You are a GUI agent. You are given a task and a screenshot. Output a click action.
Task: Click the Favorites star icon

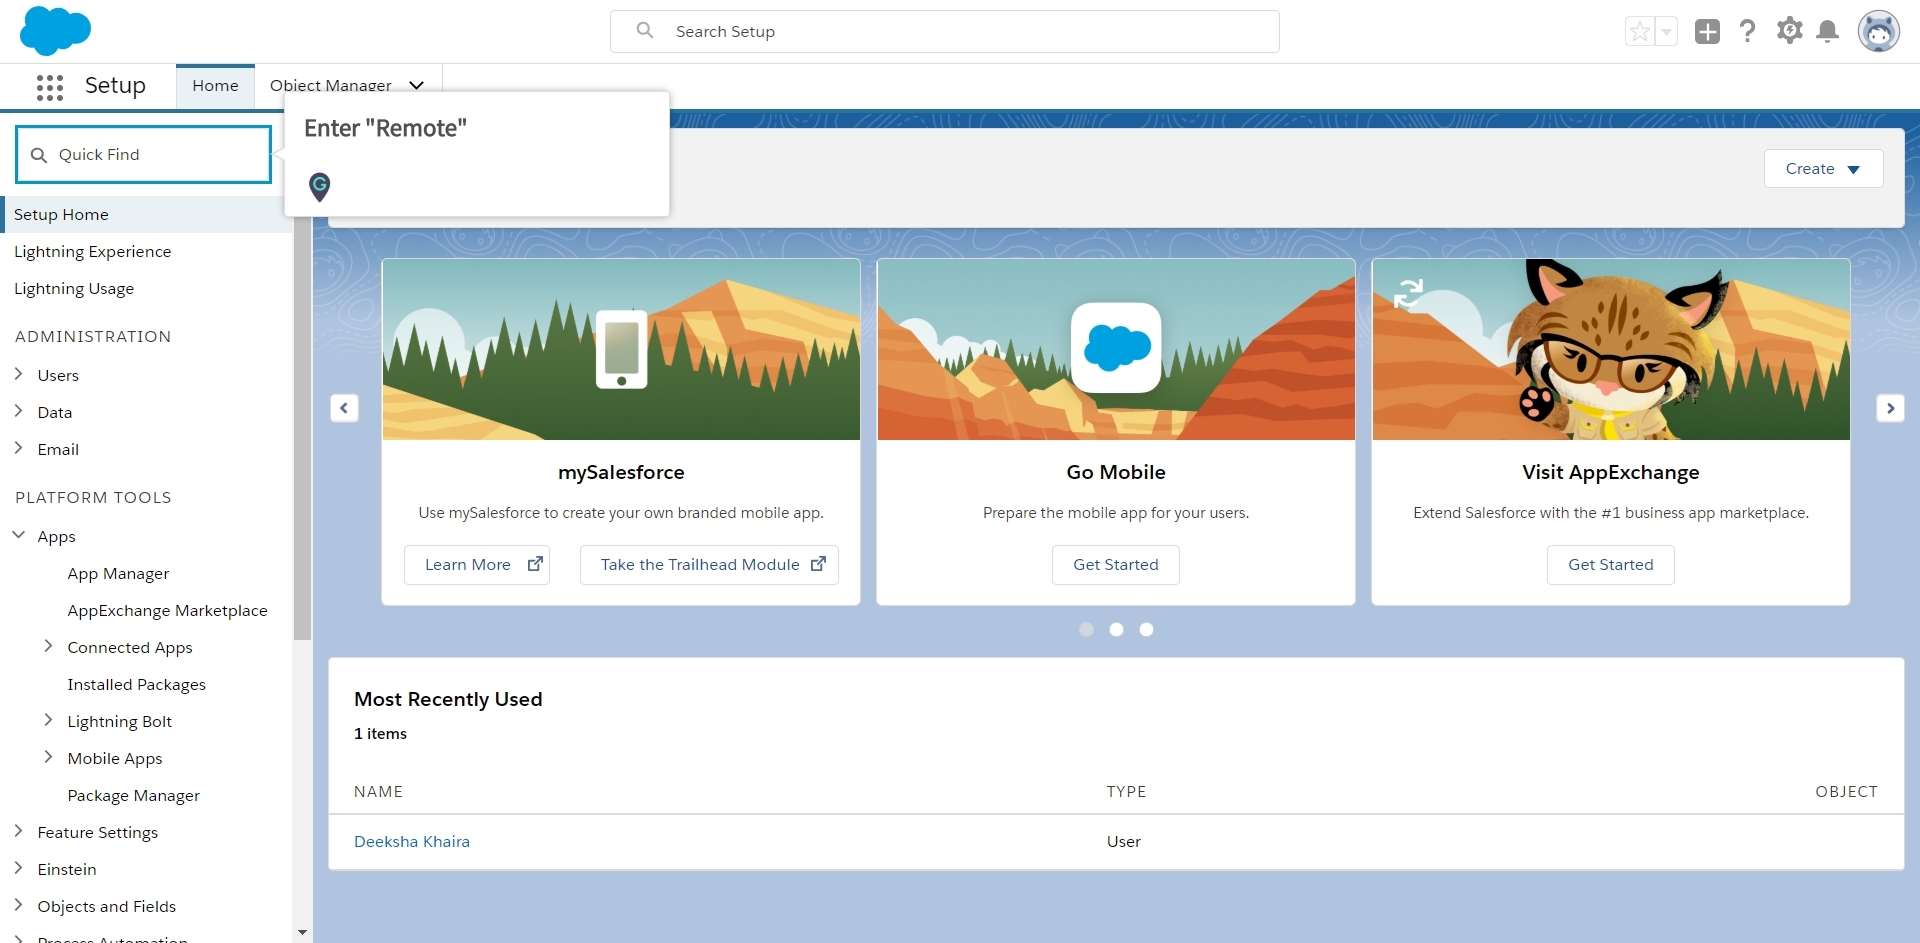pyautogui.click(x=1640, y=32)
